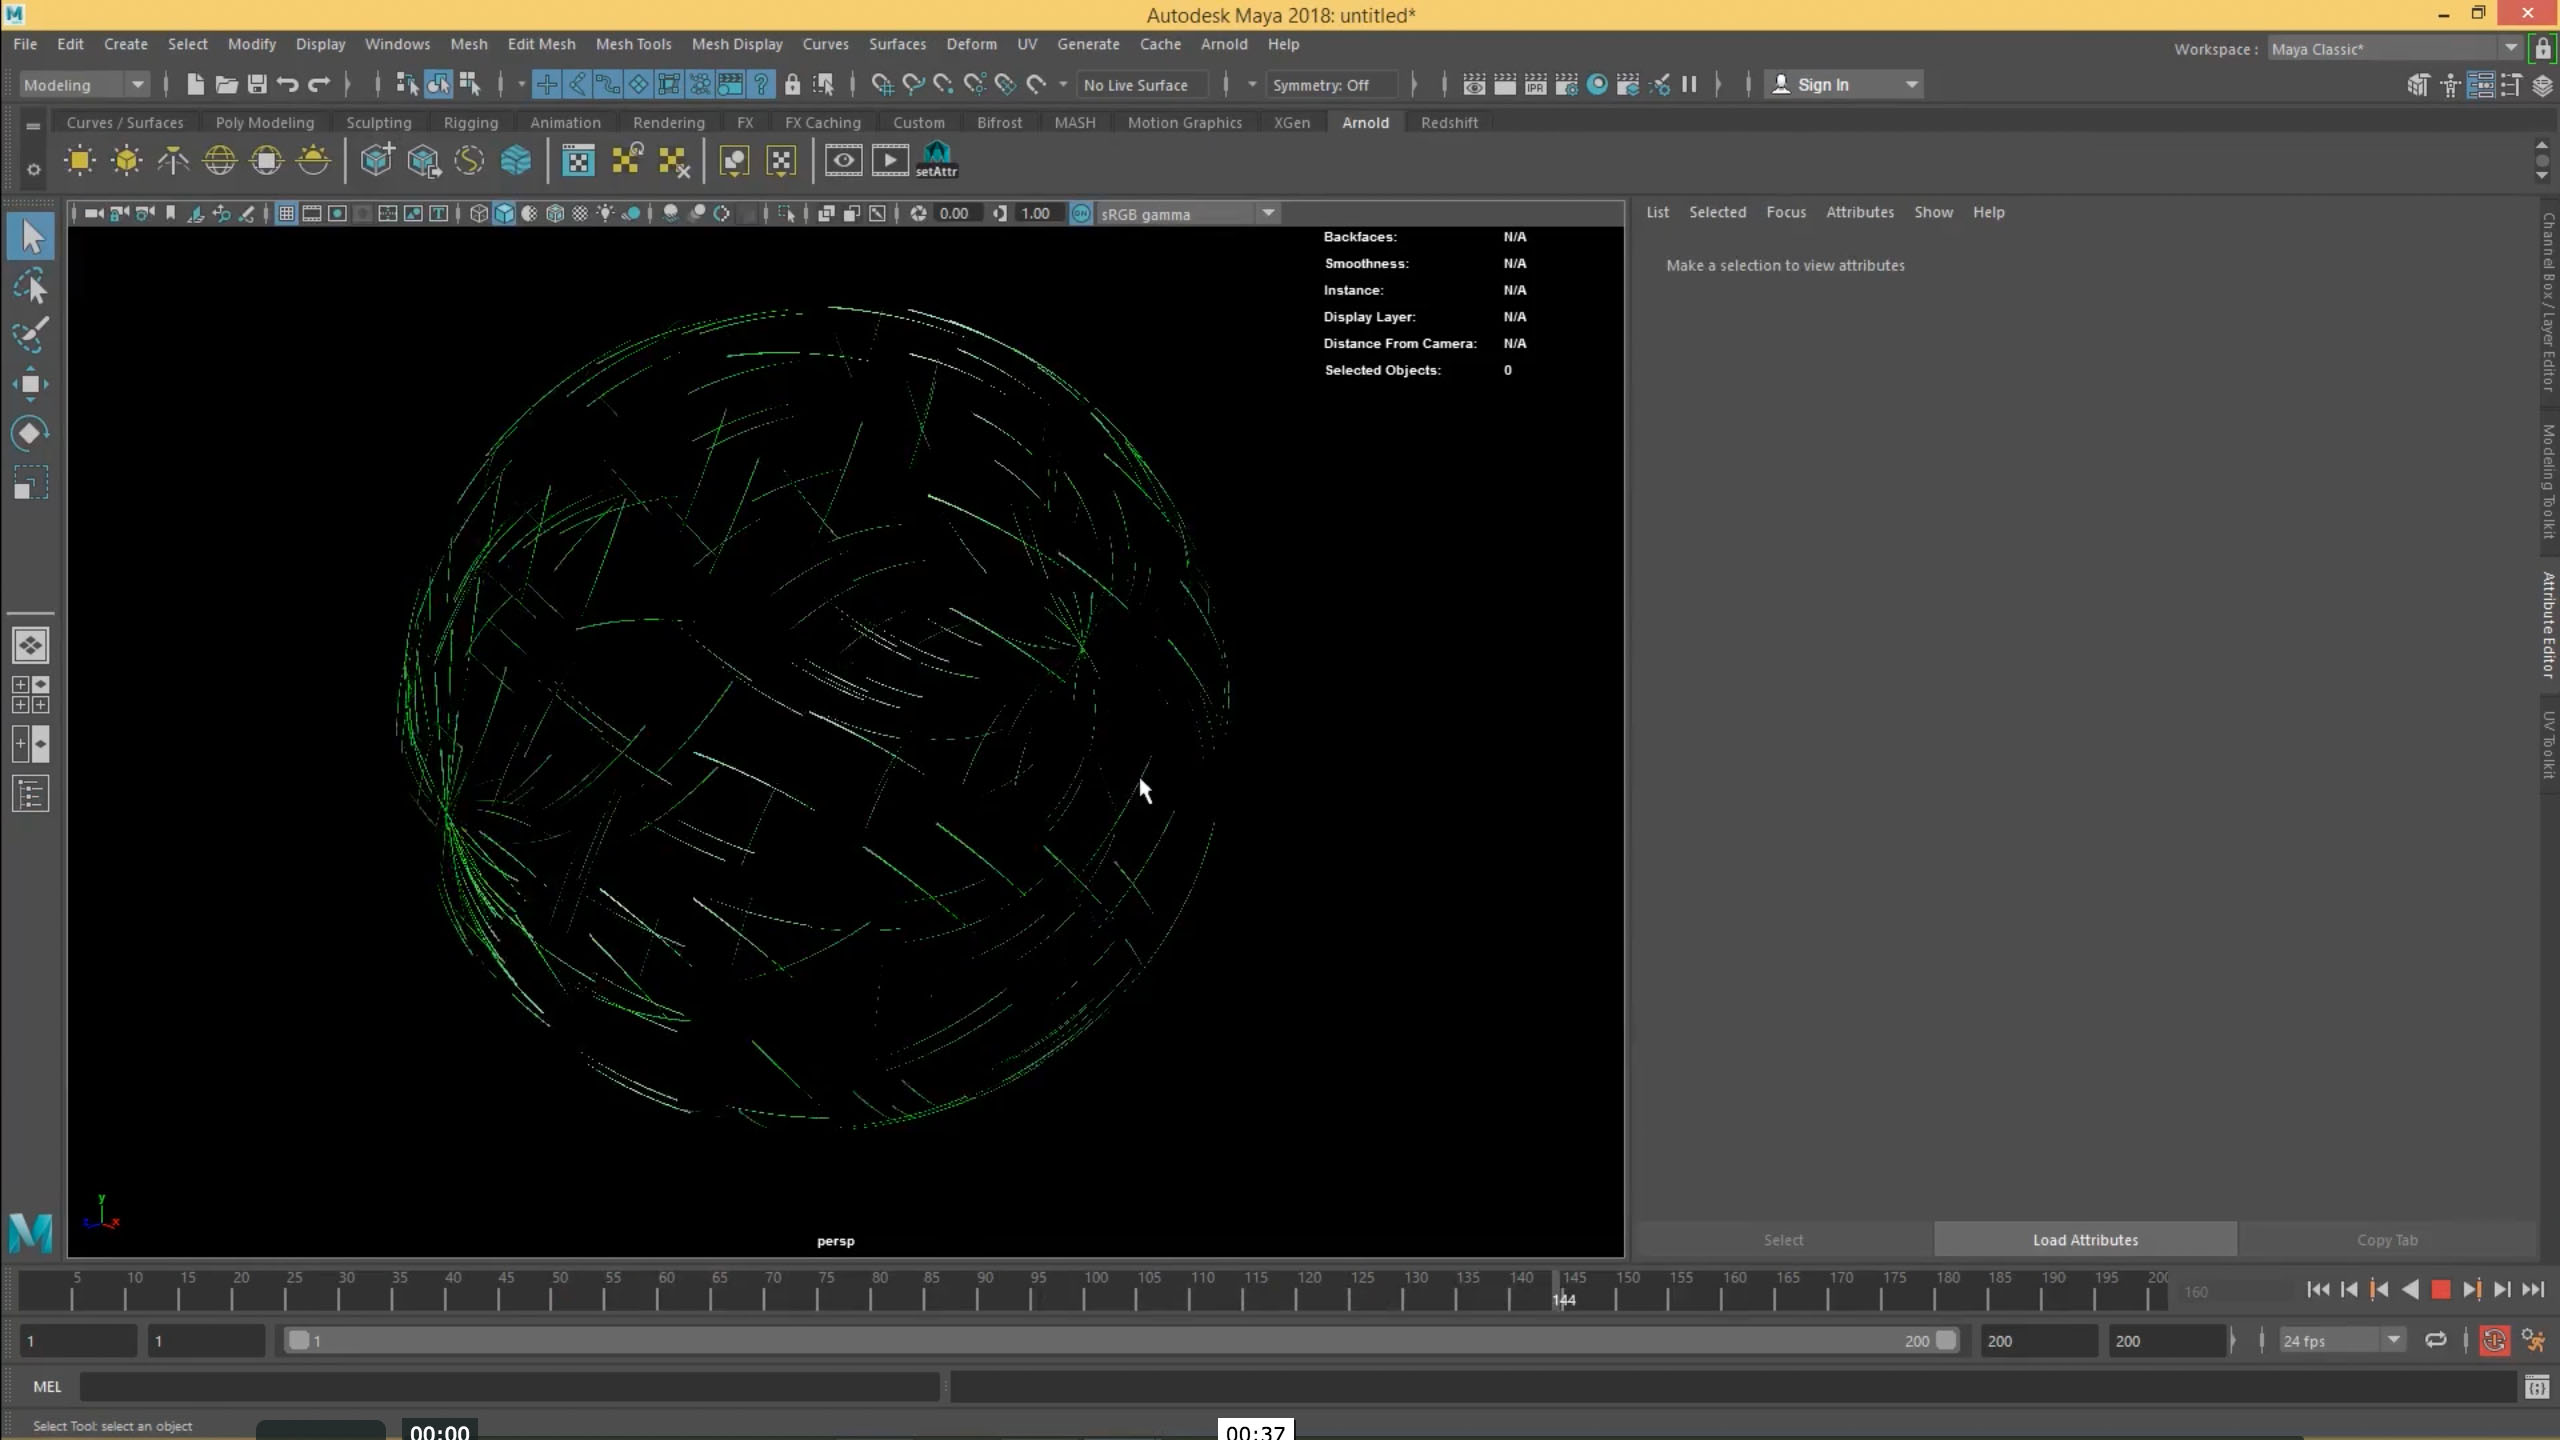2560x1440 pixels.
Task: Open the Outliner panel layout icon
Action: tap(30, 795)
